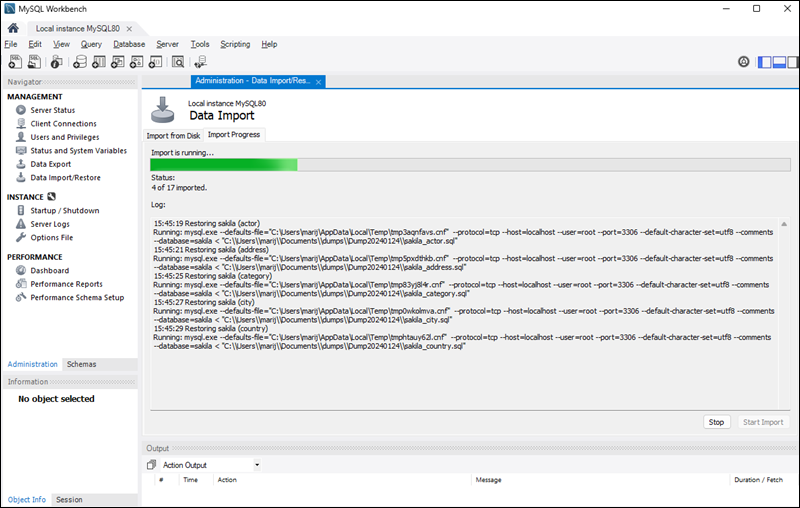Open the Database menu

pyautogui.click(x=129, y=44)
